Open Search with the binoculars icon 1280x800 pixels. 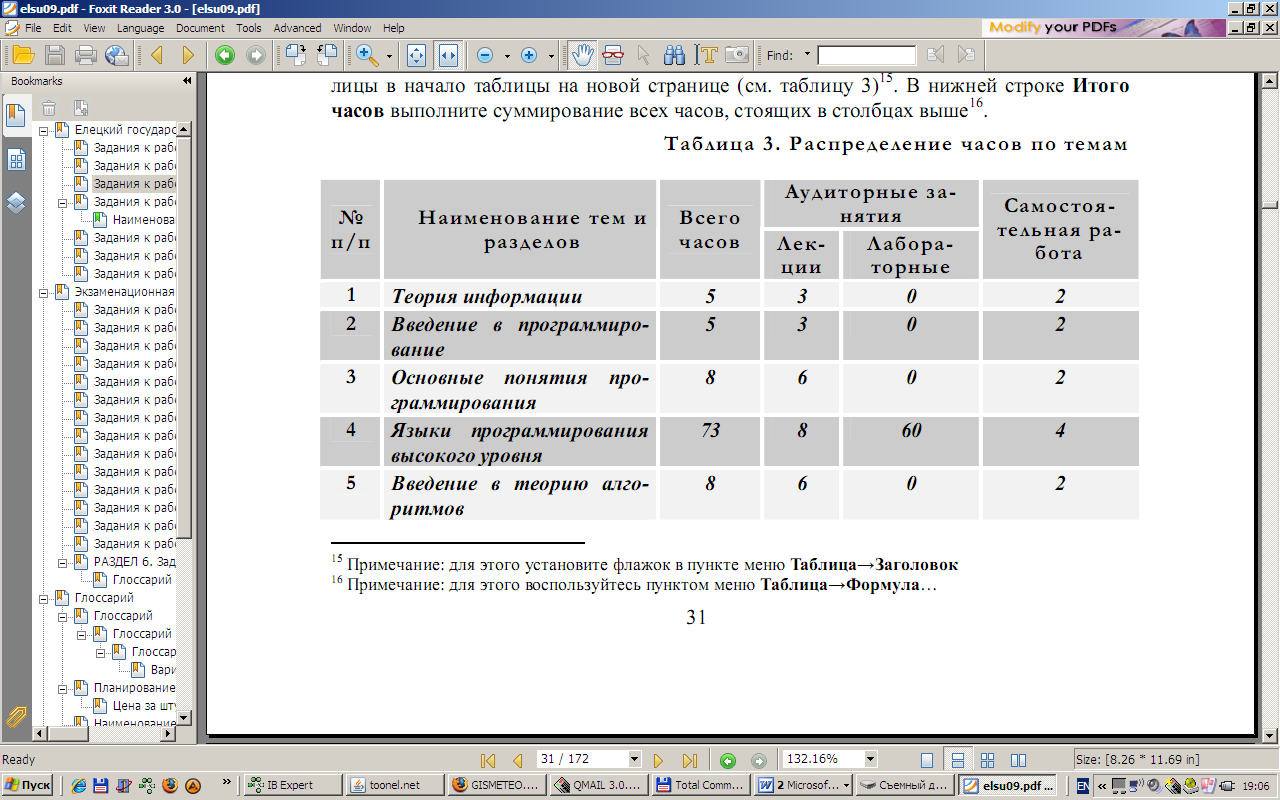pos(674,55)
